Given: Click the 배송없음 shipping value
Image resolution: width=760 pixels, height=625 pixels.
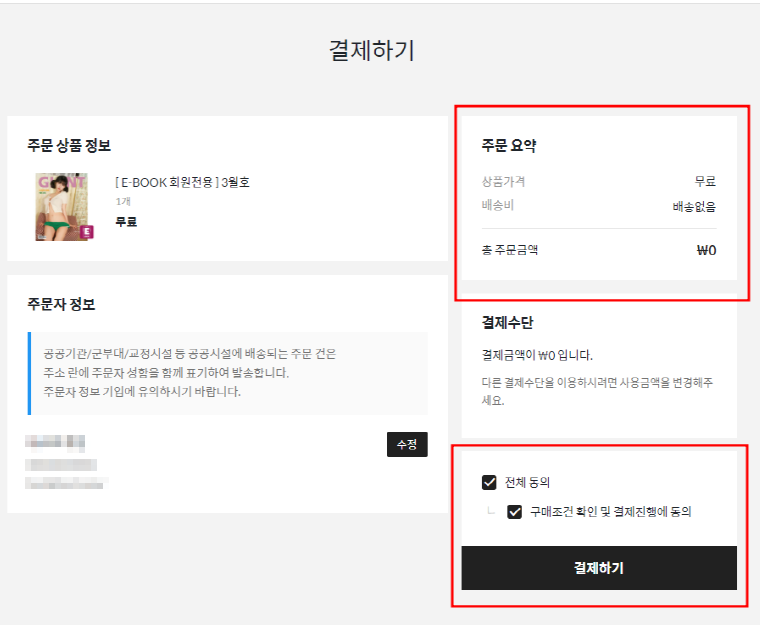Looking at the screenshot, I should 694,207.
